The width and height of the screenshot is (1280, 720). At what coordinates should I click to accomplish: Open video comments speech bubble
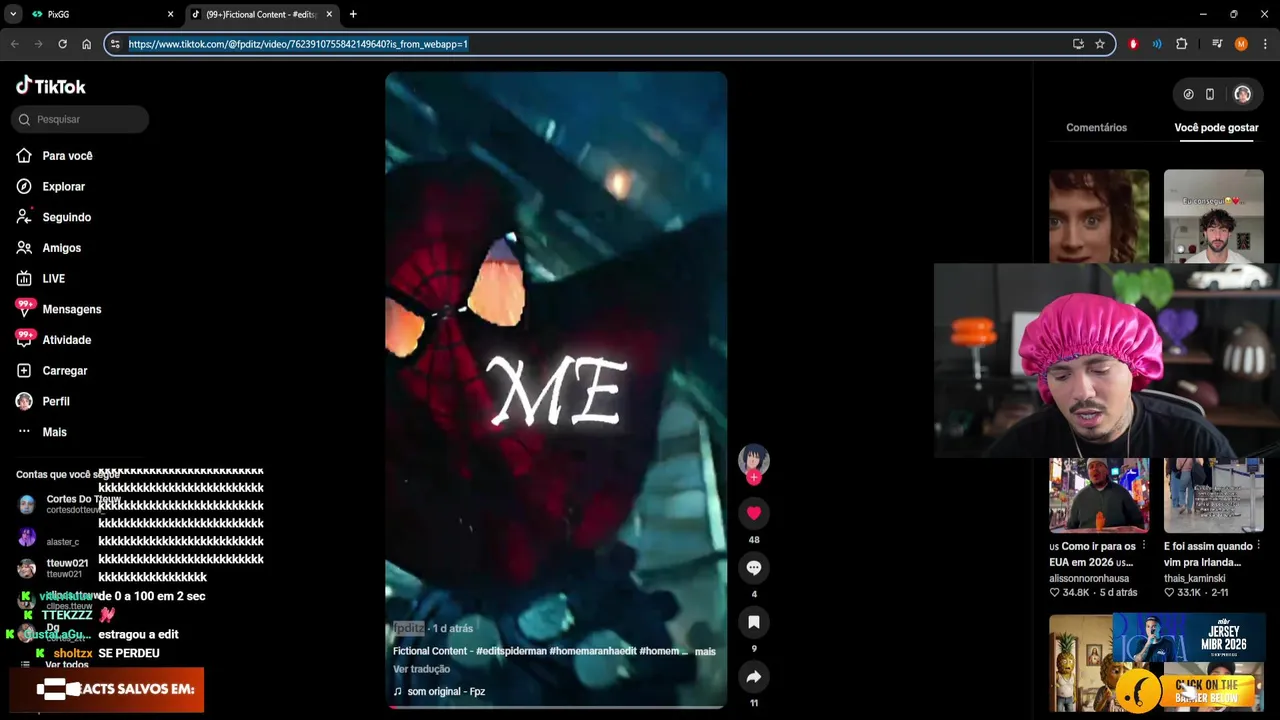pyautogui.click(x=754, y=568)
